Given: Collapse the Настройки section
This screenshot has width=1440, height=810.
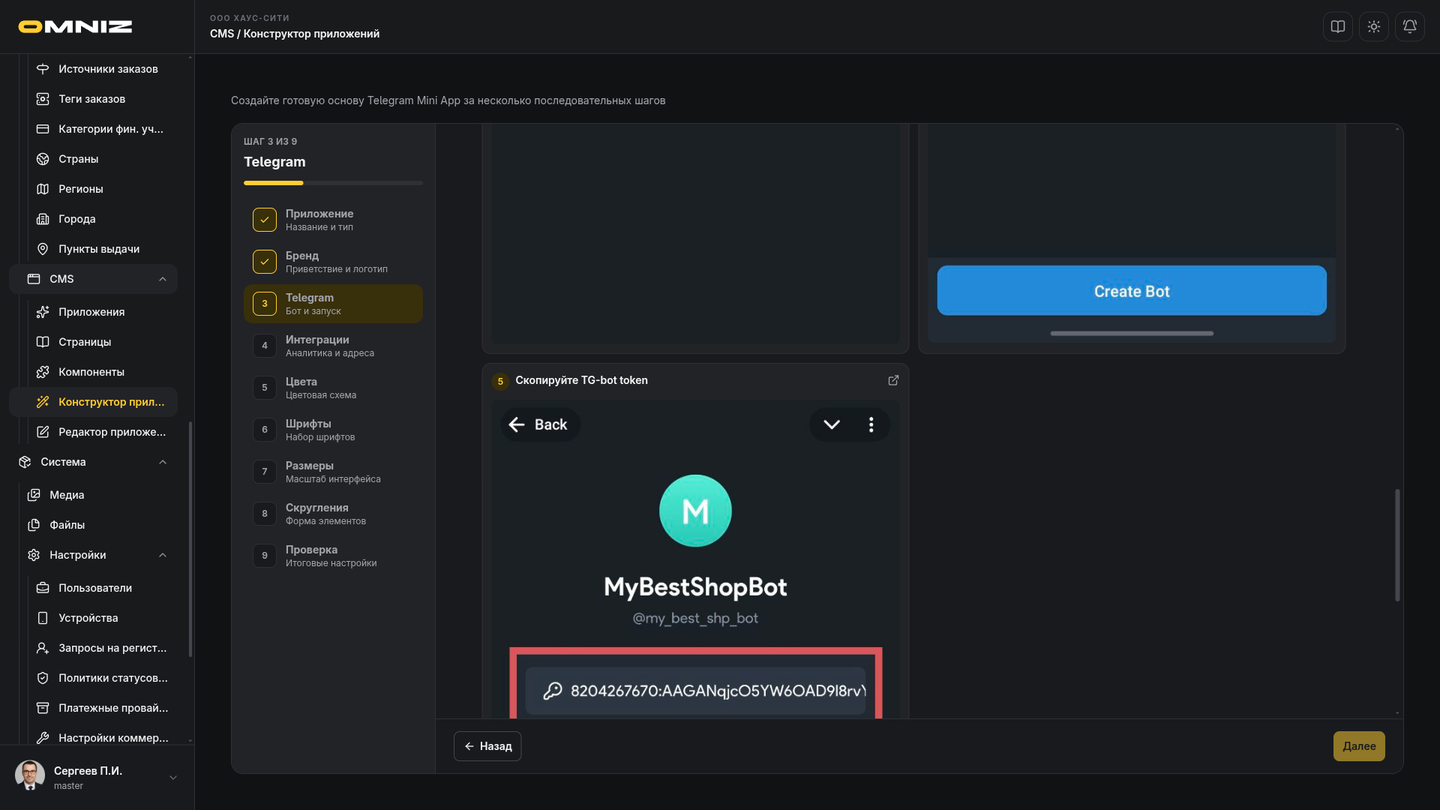Looking at the screenshot, I should pos(162,555).
